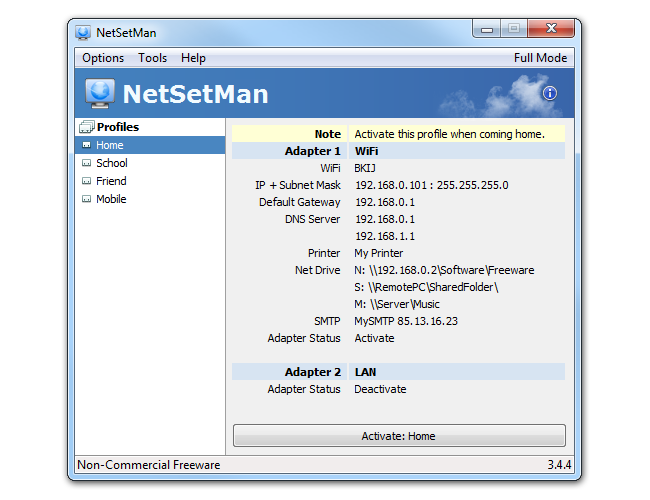Click the note 'Activate this profile when coming home.'

449,134
